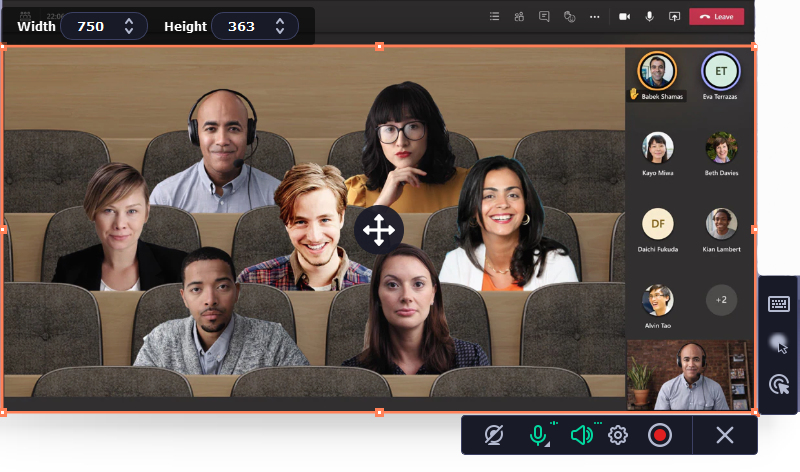Open the Share content tray

674,16
